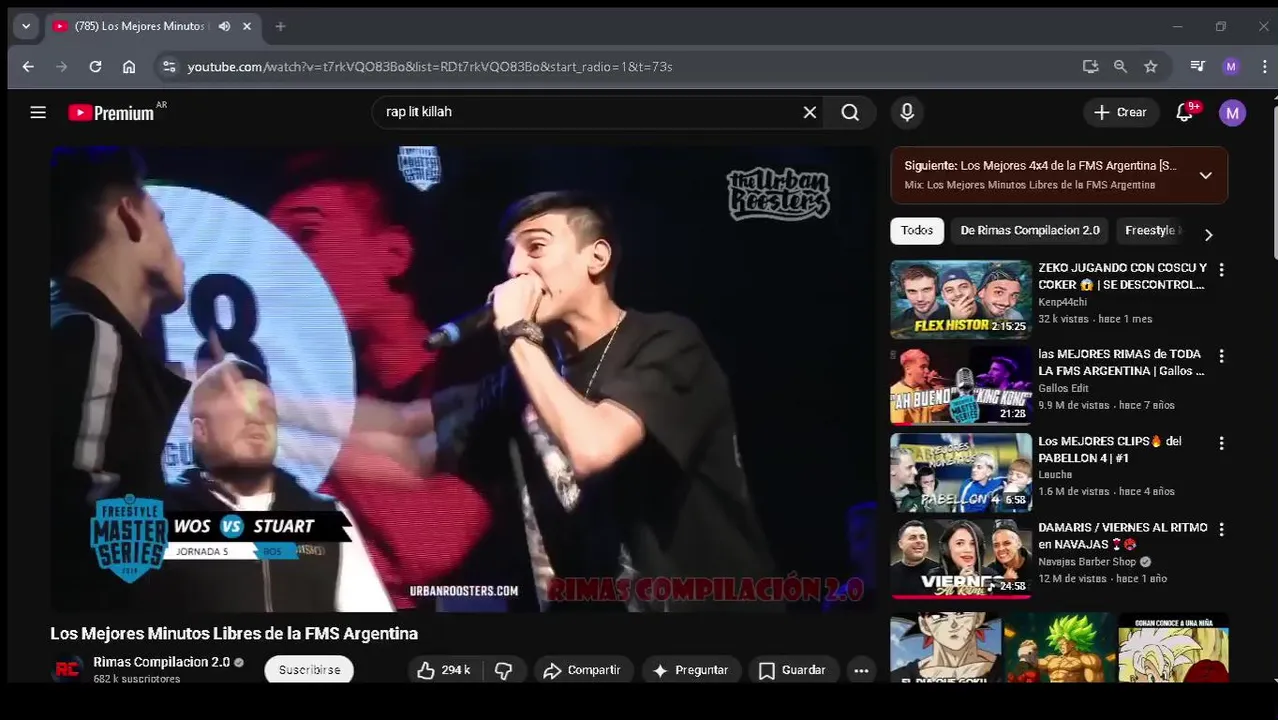Open Los MEJORES CLIPS PABELLON thumbnail
Viewport: 1278px width, 720px height.
961,472
